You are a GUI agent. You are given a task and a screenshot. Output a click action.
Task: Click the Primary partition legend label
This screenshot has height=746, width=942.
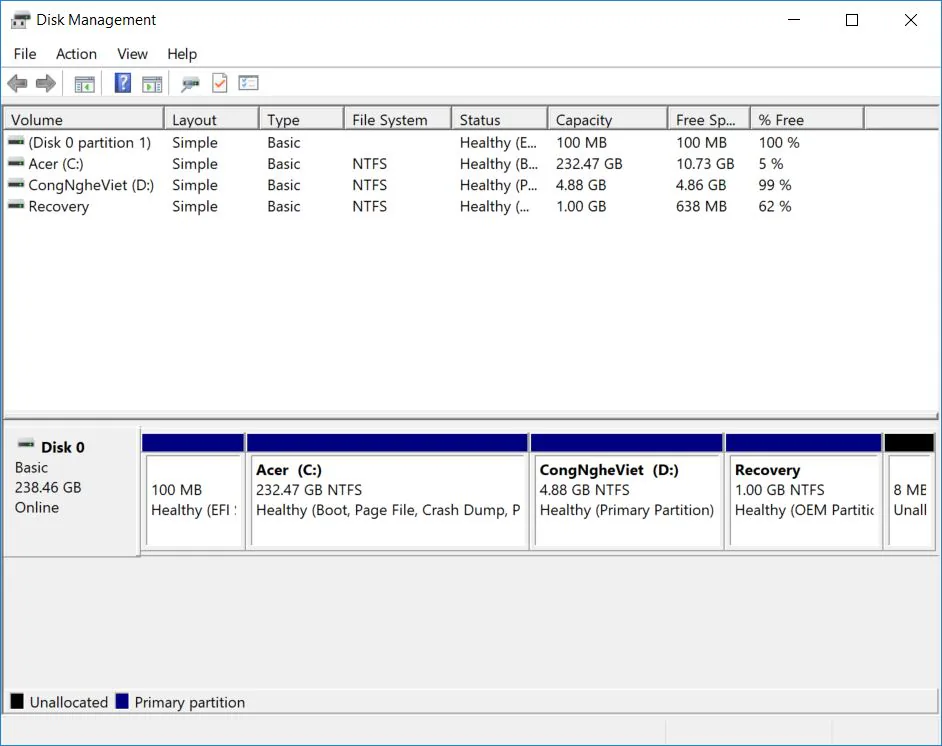(x=190, y=702)
